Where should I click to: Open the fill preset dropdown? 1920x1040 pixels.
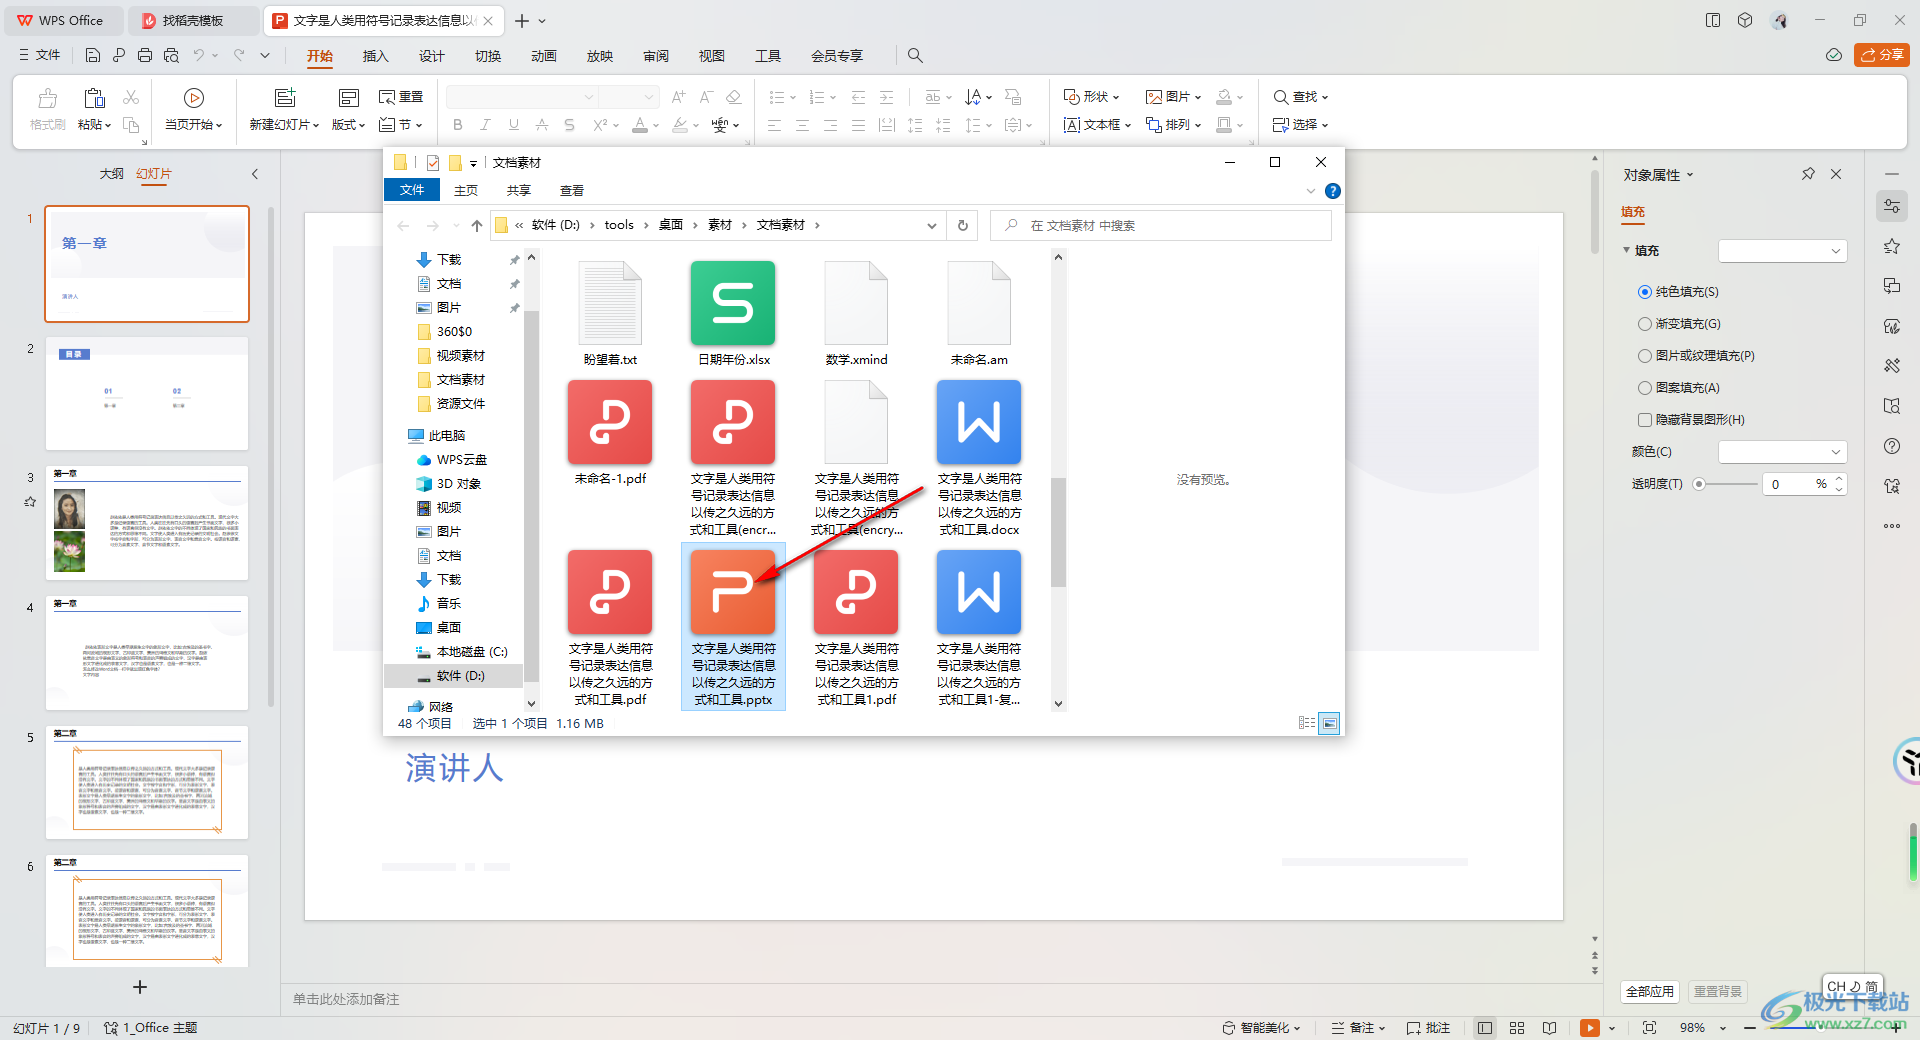coord(1782,251)
